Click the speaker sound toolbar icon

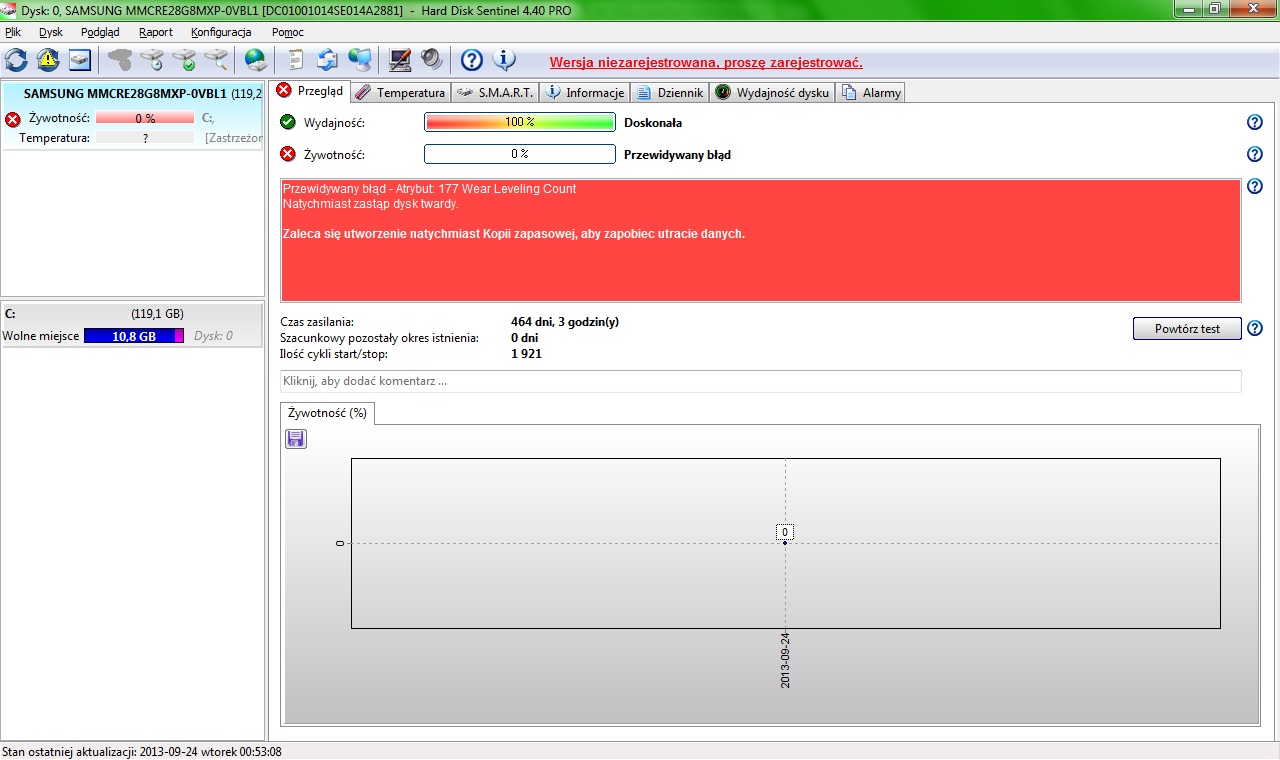pyautogui.click(x=432, y=60)
